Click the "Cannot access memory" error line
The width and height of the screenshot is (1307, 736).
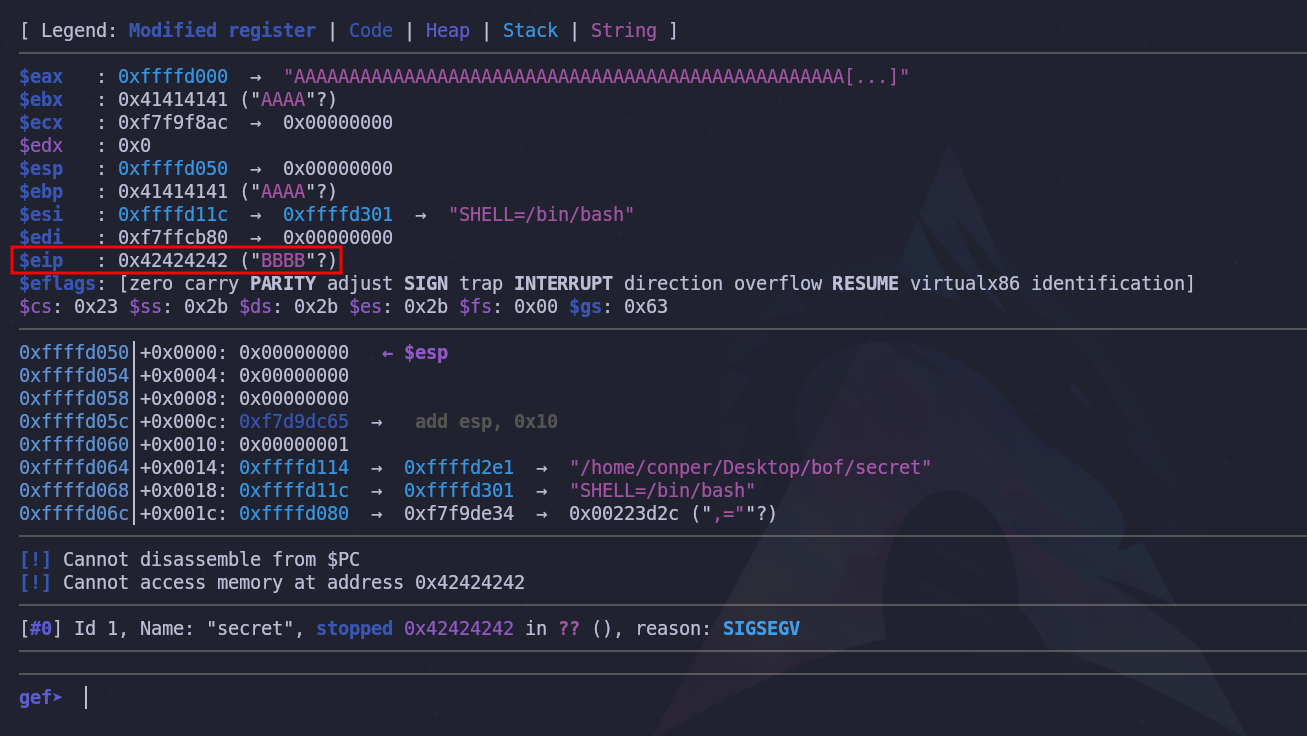[x=293, y=583]
